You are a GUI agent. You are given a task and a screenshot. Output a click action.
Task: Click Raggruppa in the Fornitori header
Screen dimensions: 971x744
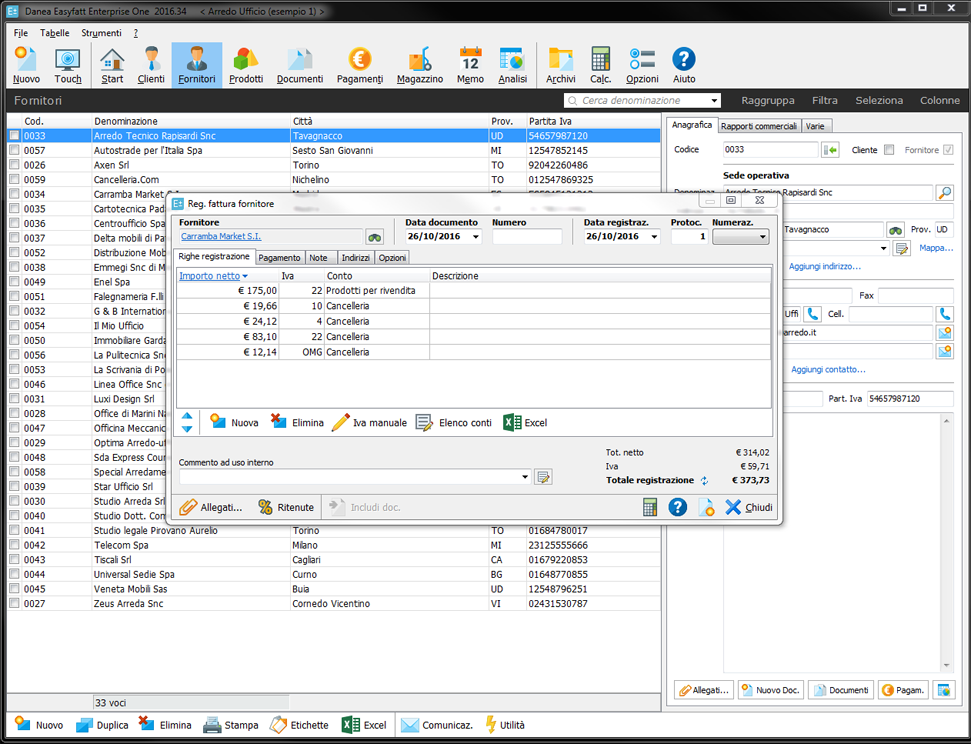coord(768,100)
